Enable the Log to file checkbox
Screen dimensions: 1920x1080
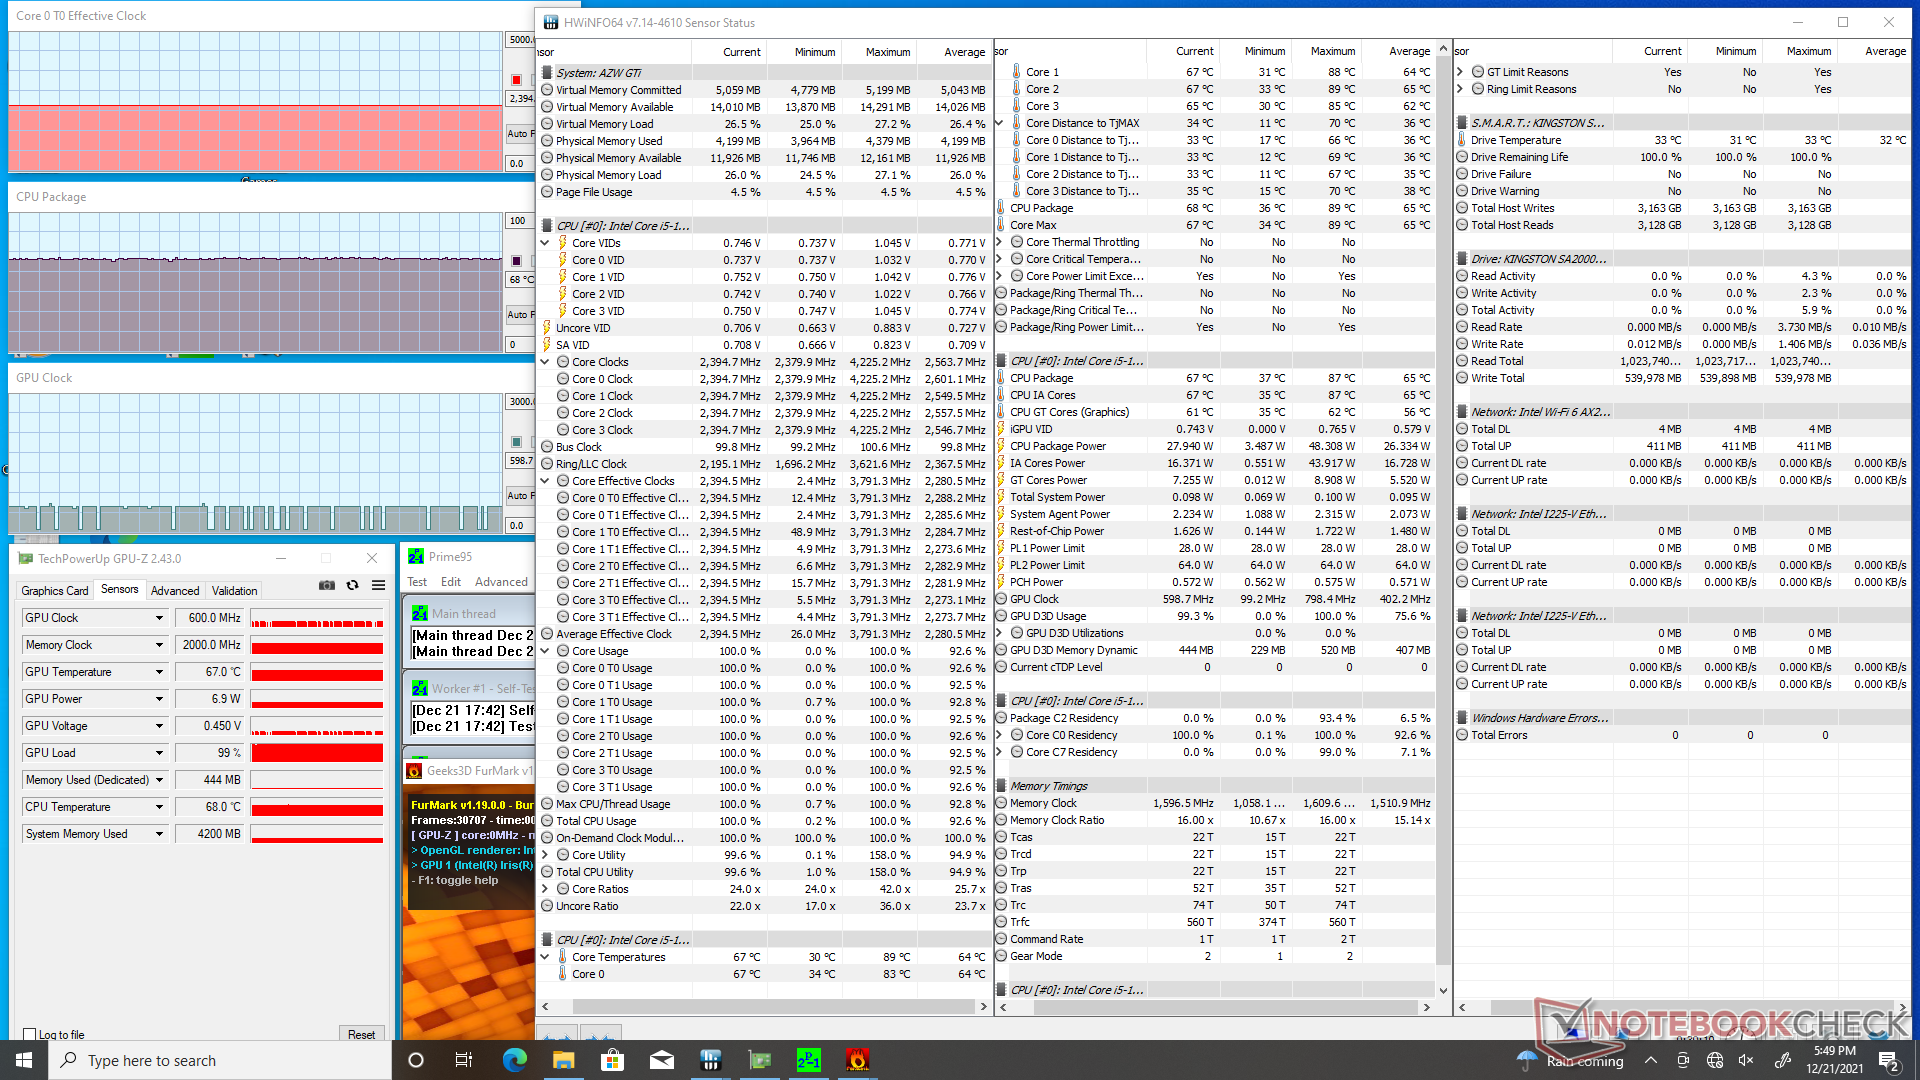pyautogui.click(x=29, y=1035)
